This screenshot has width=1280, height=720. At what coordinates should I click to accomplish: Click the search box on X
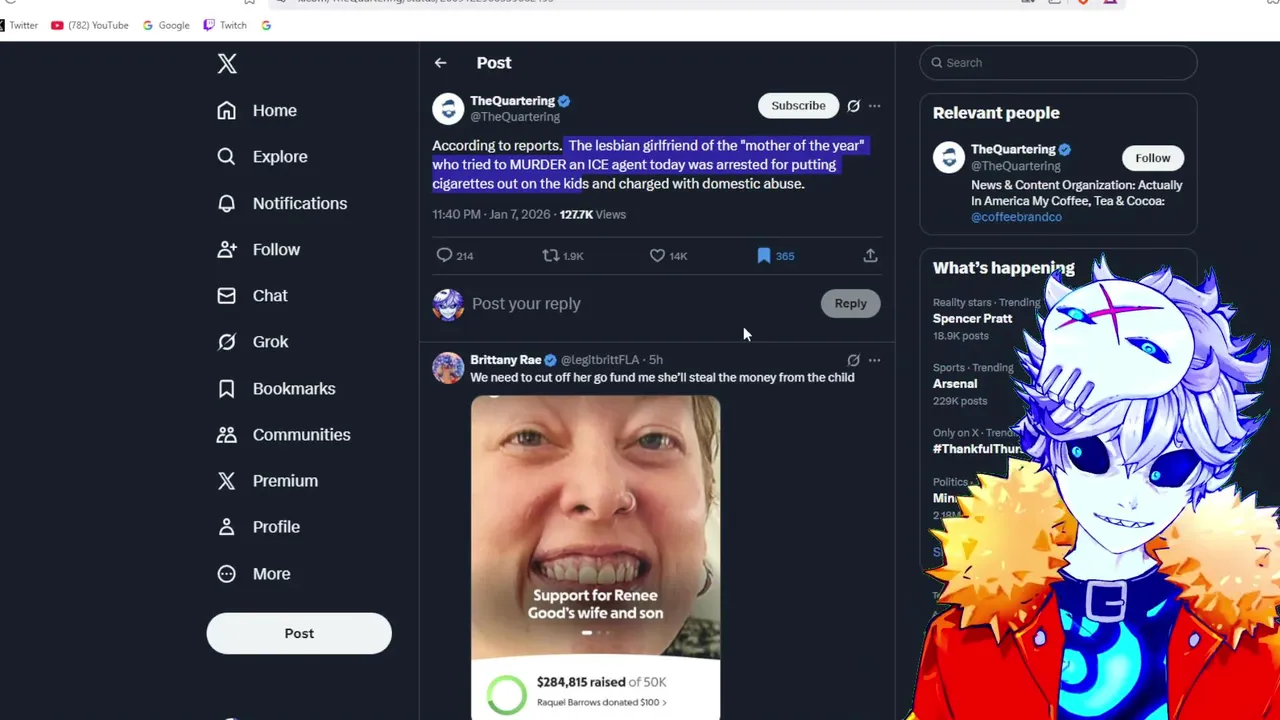click(x=1058, y=62)
